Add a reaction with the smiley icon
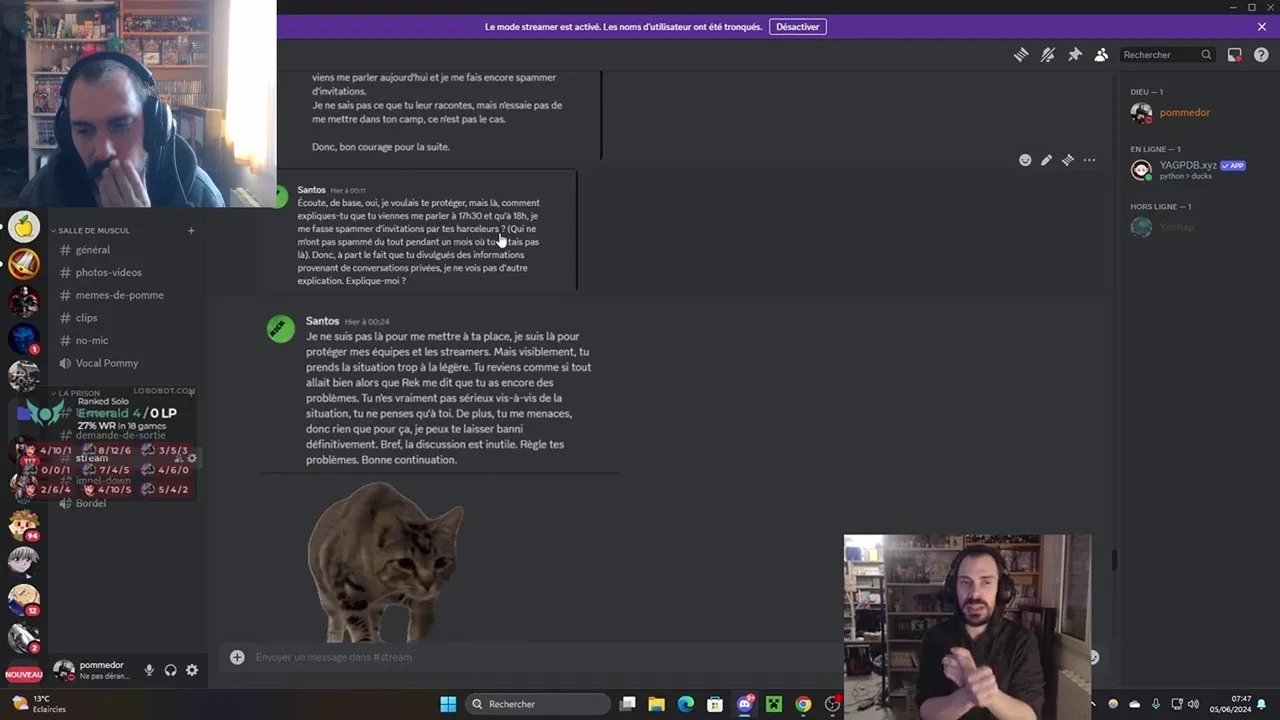The width and height of the screenshot is (1280, 720). click(x=1025, y=160)
